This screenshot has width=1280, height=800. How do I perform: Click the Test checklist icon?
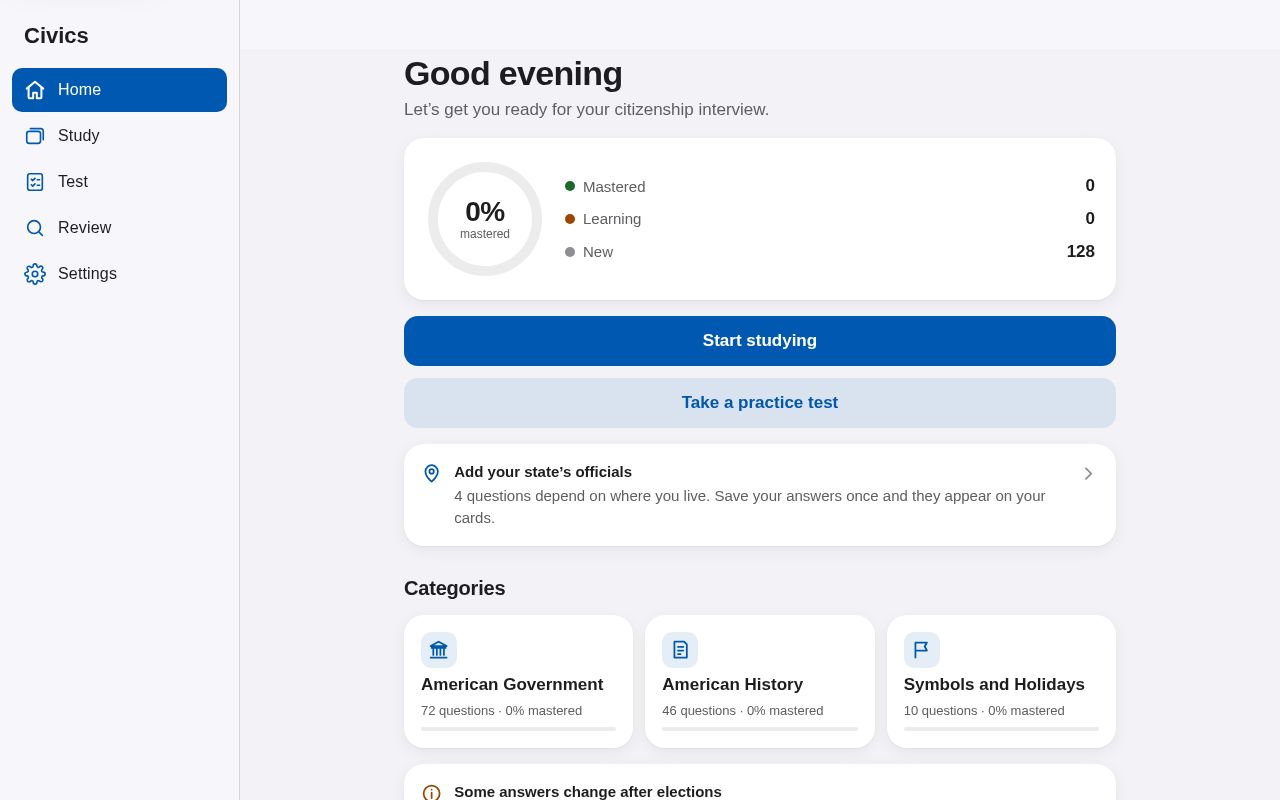pos(35,182)
